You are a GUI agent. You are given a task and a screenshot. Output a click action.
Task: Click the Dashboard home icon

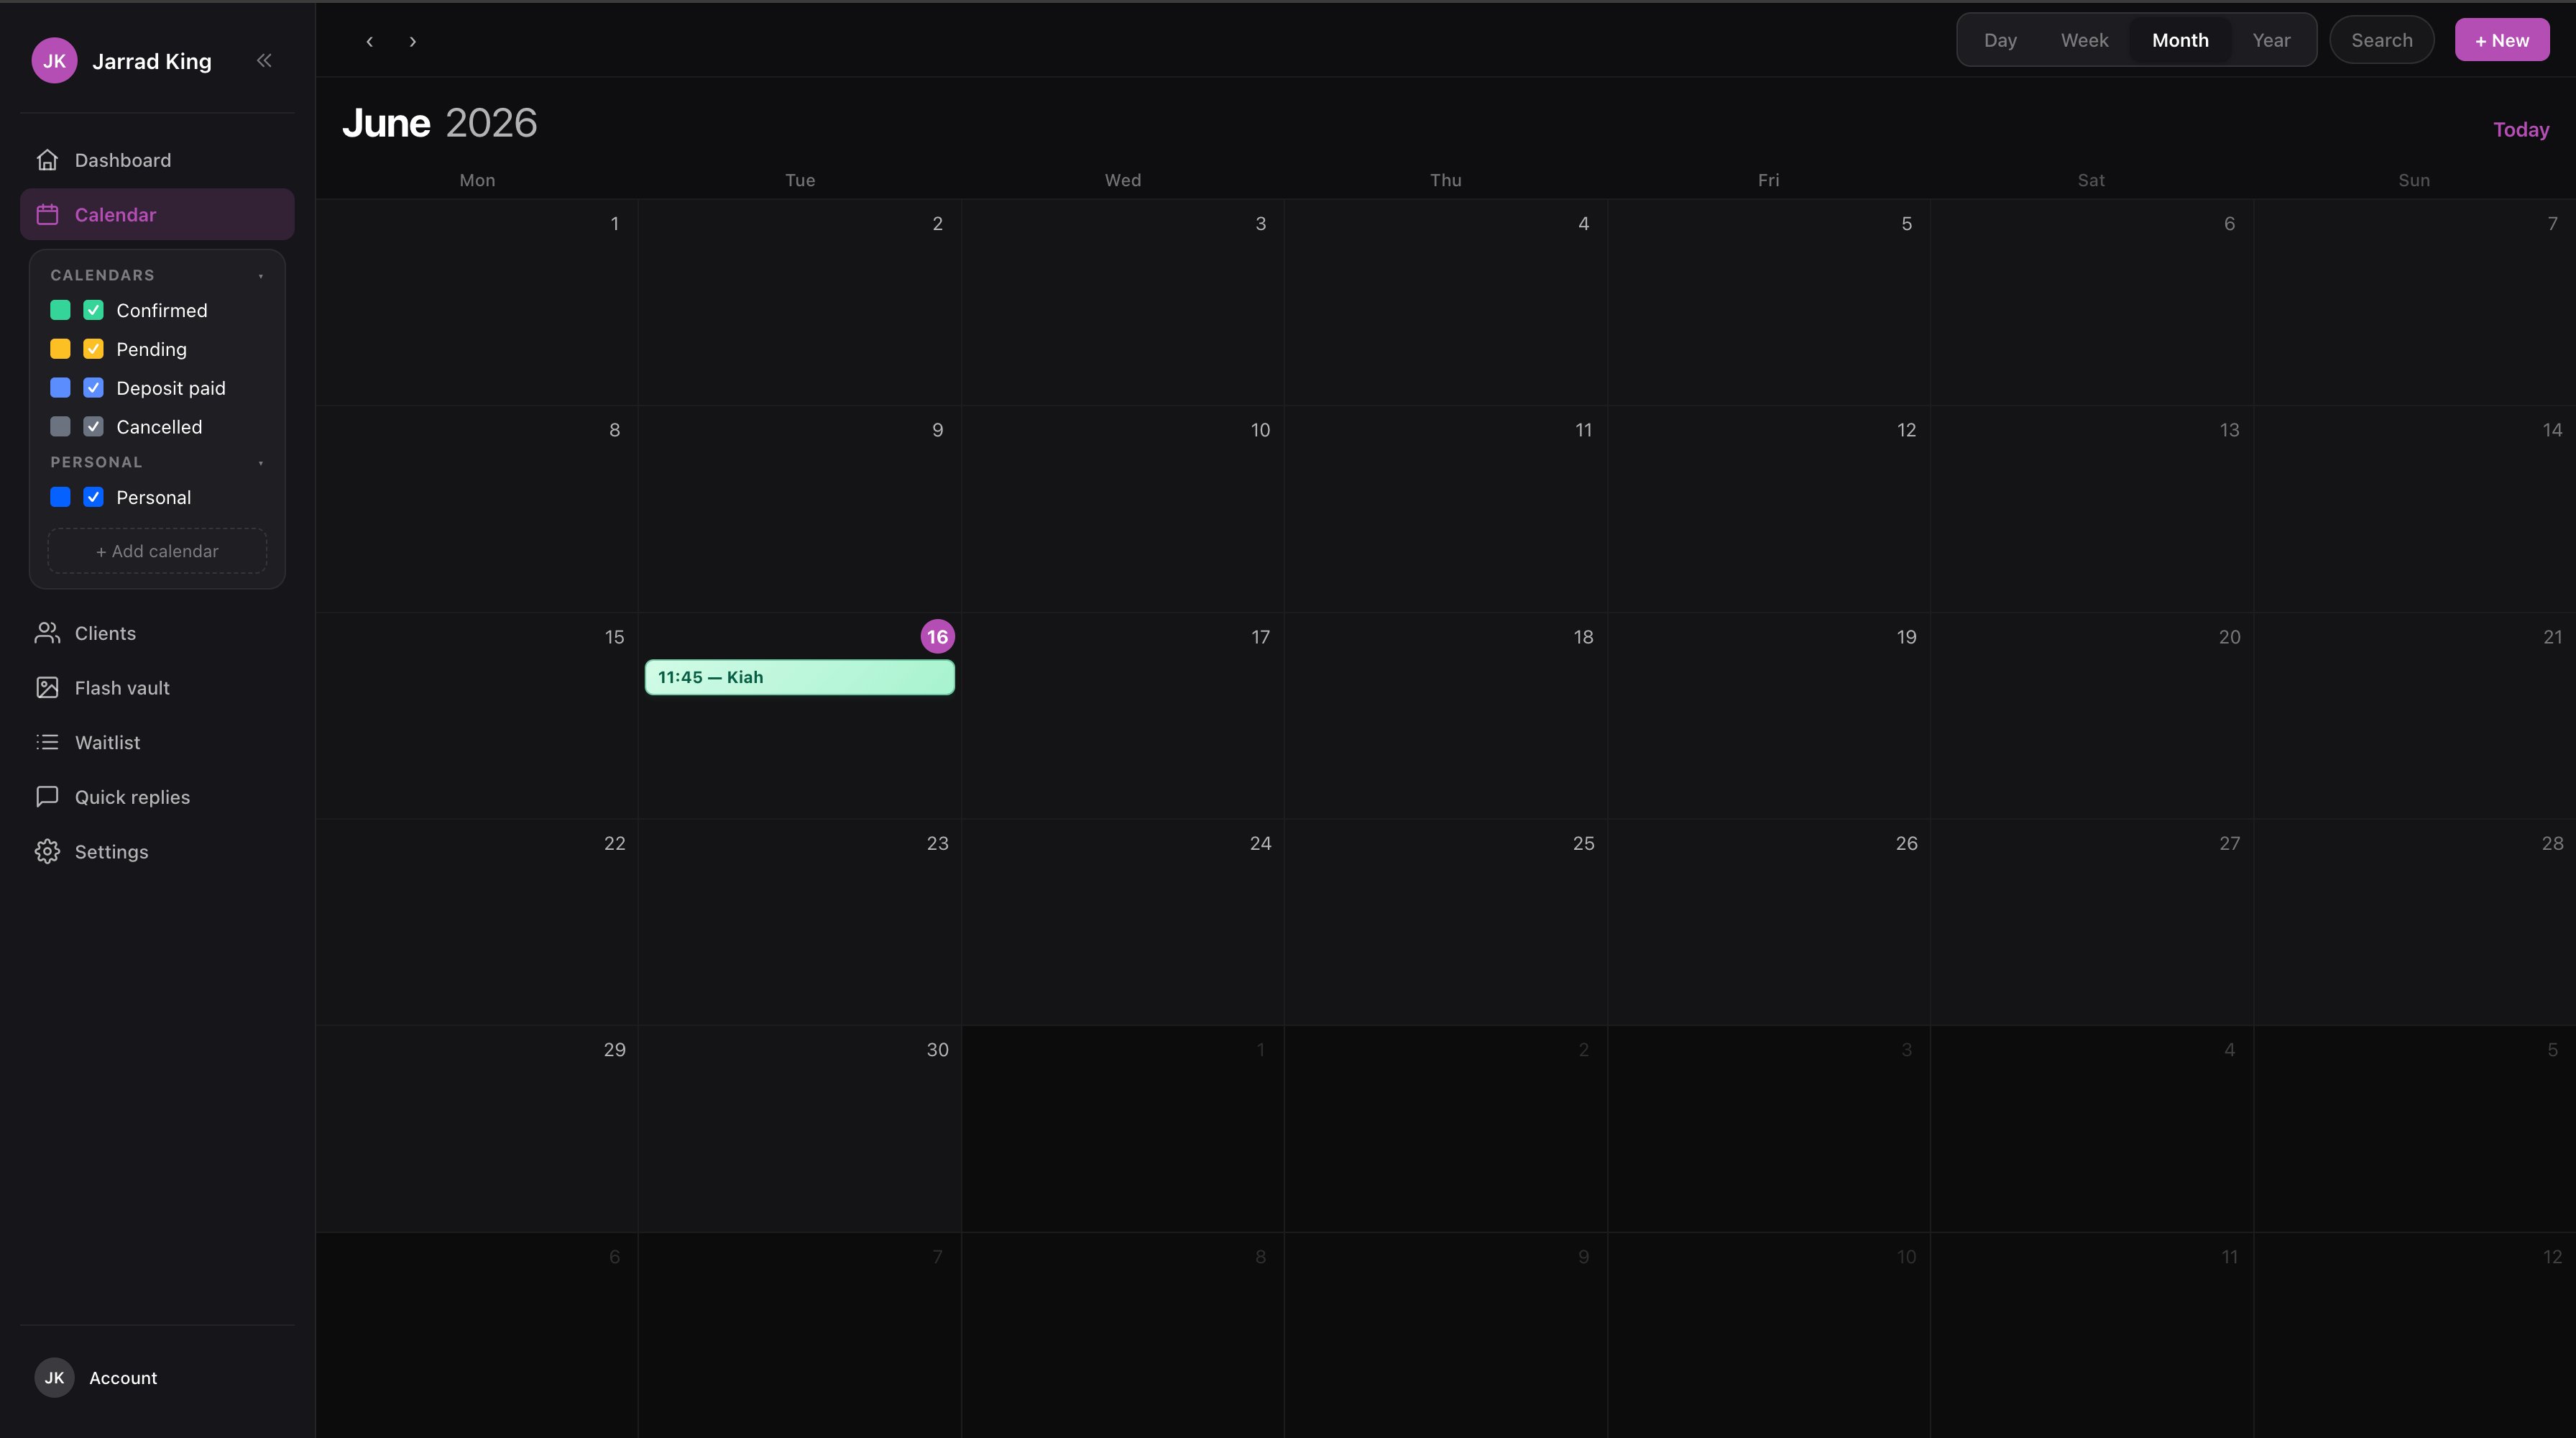pos(47,160)
